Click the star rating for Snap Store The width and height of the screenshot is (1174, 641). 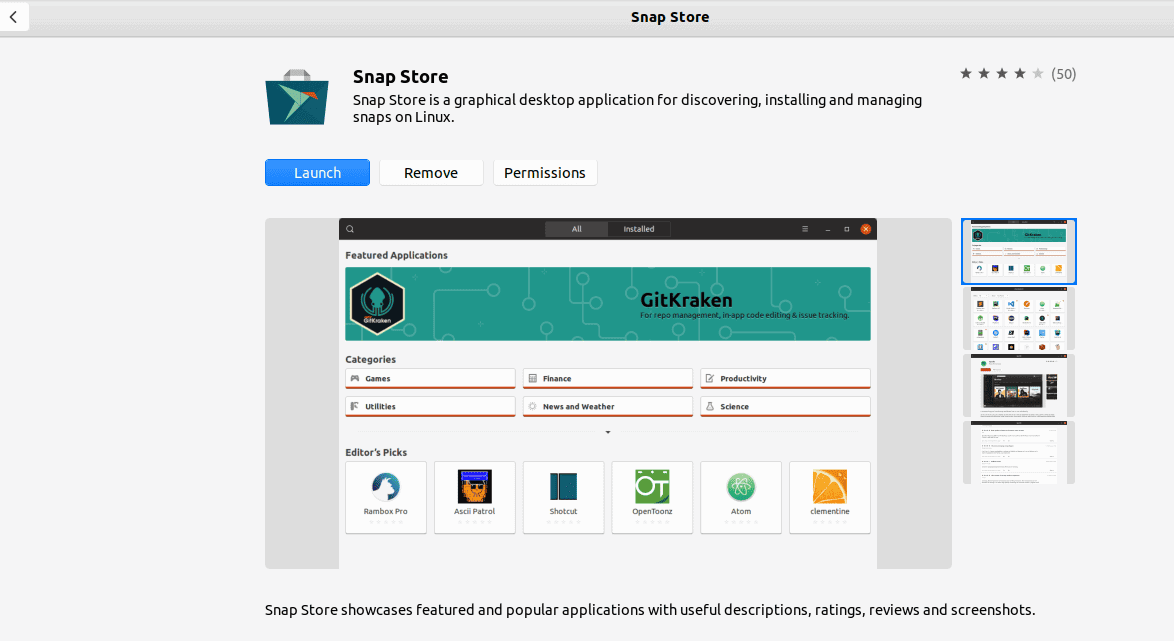pyautogui.click(x=1002, y=73)
